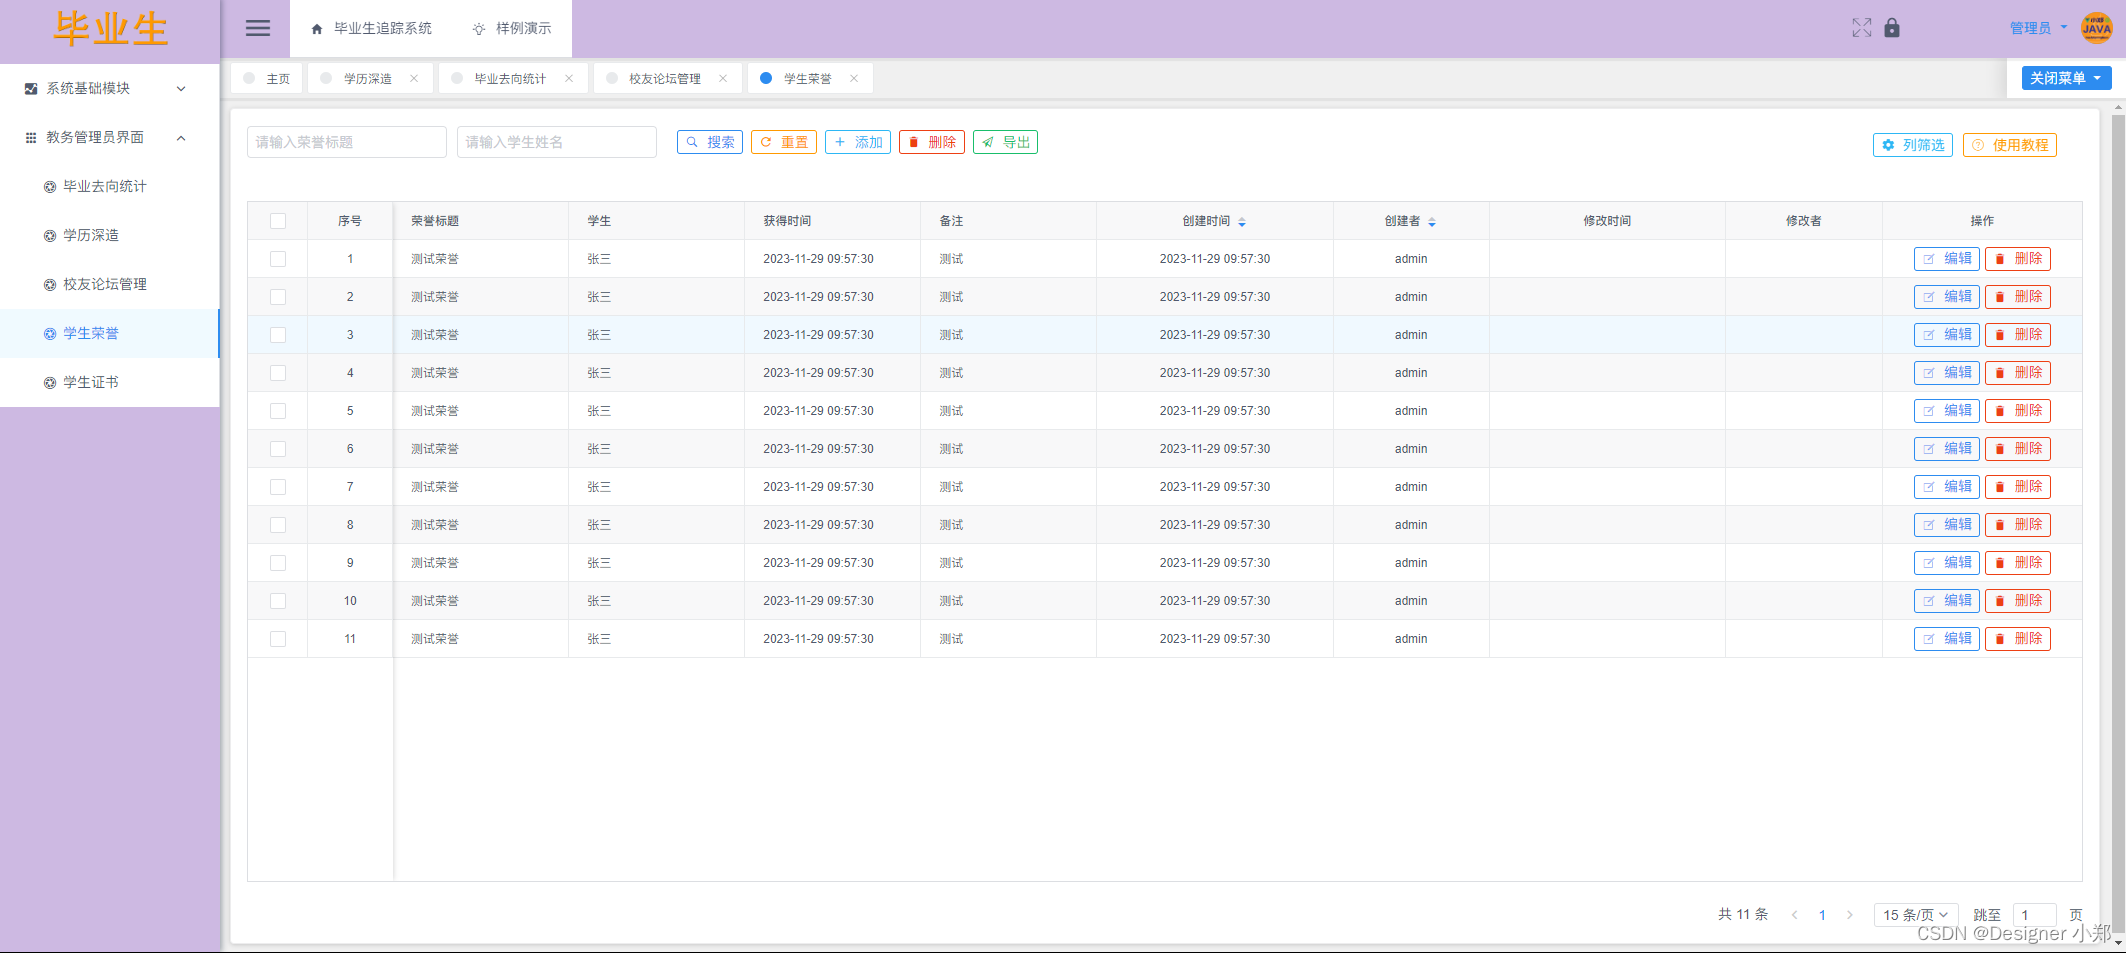
Task: Click the icon beside 毕业去向统计 in sidebar
Action: point(50,187)
